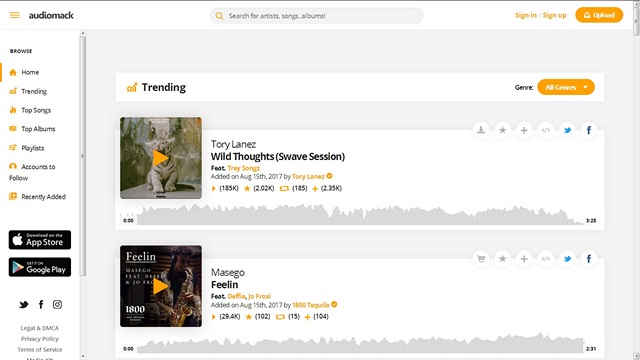Image resolution: width=640 pixels, height=360 pixels.
Task: Click the Wild Thoughts favorites count star (2.02K)
Action: 247,188
